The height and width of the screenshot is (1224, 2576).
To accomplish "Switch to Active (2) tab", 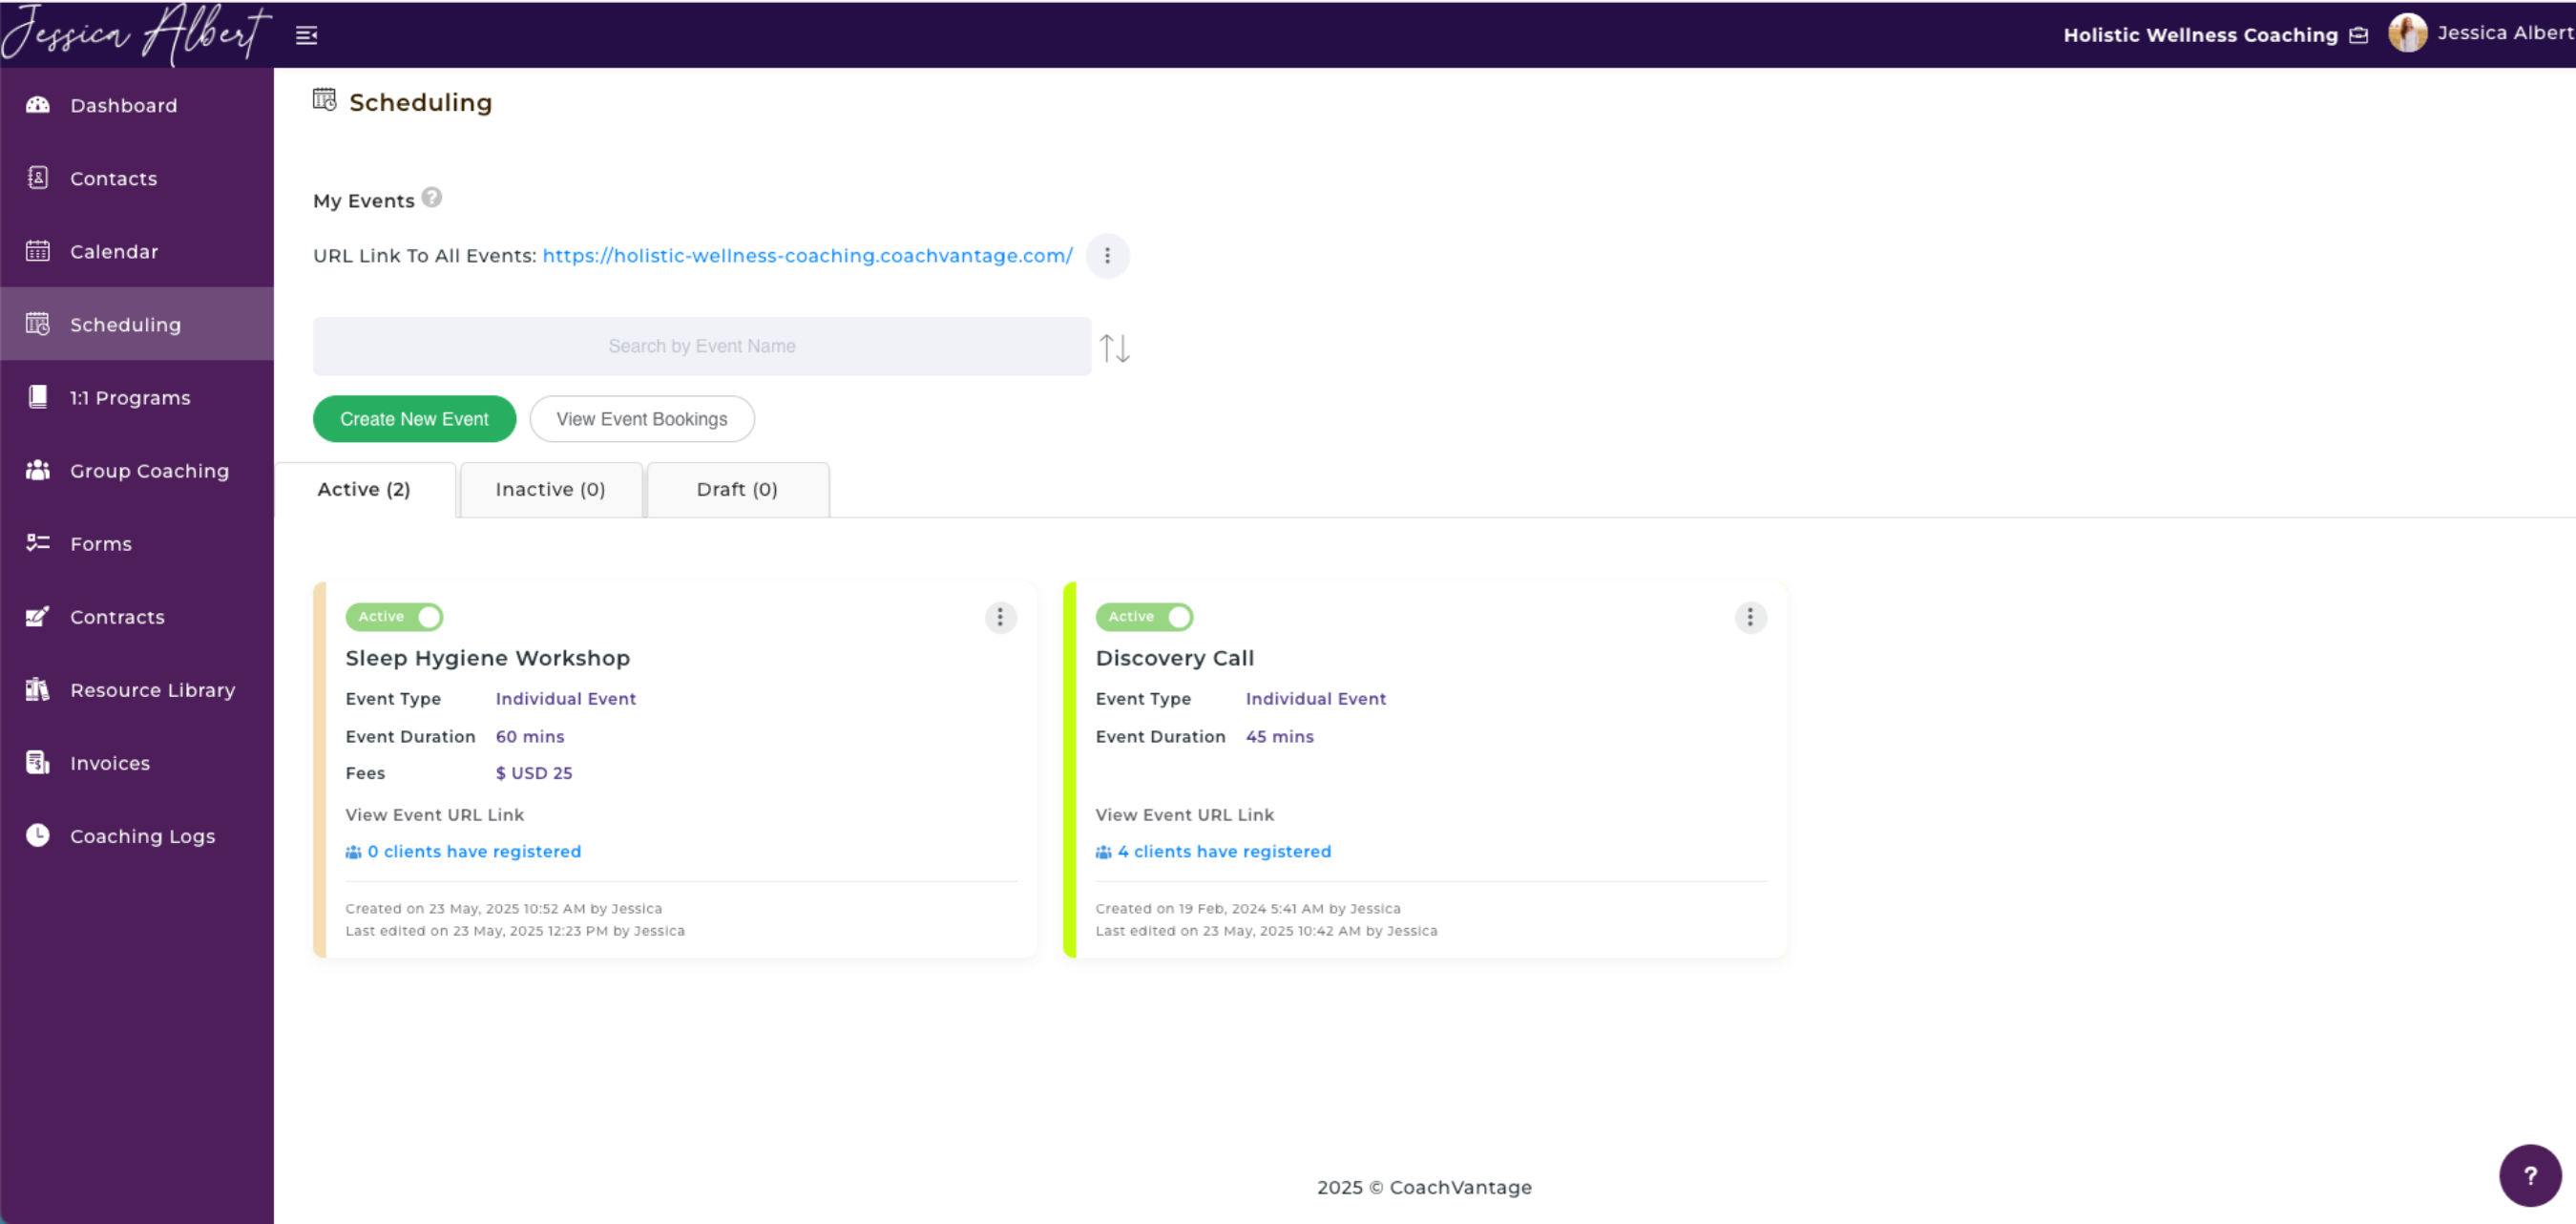I will (364, 489).
